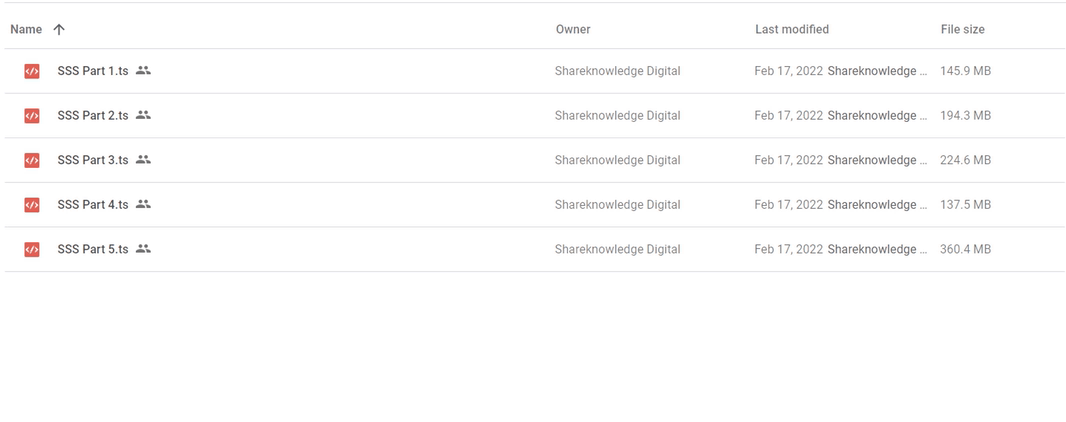Click Shareknowledge Digital owner of SSS Part 1.ts
The width and height of the screenshot is (1066, 422).
(x=617, y=71)
